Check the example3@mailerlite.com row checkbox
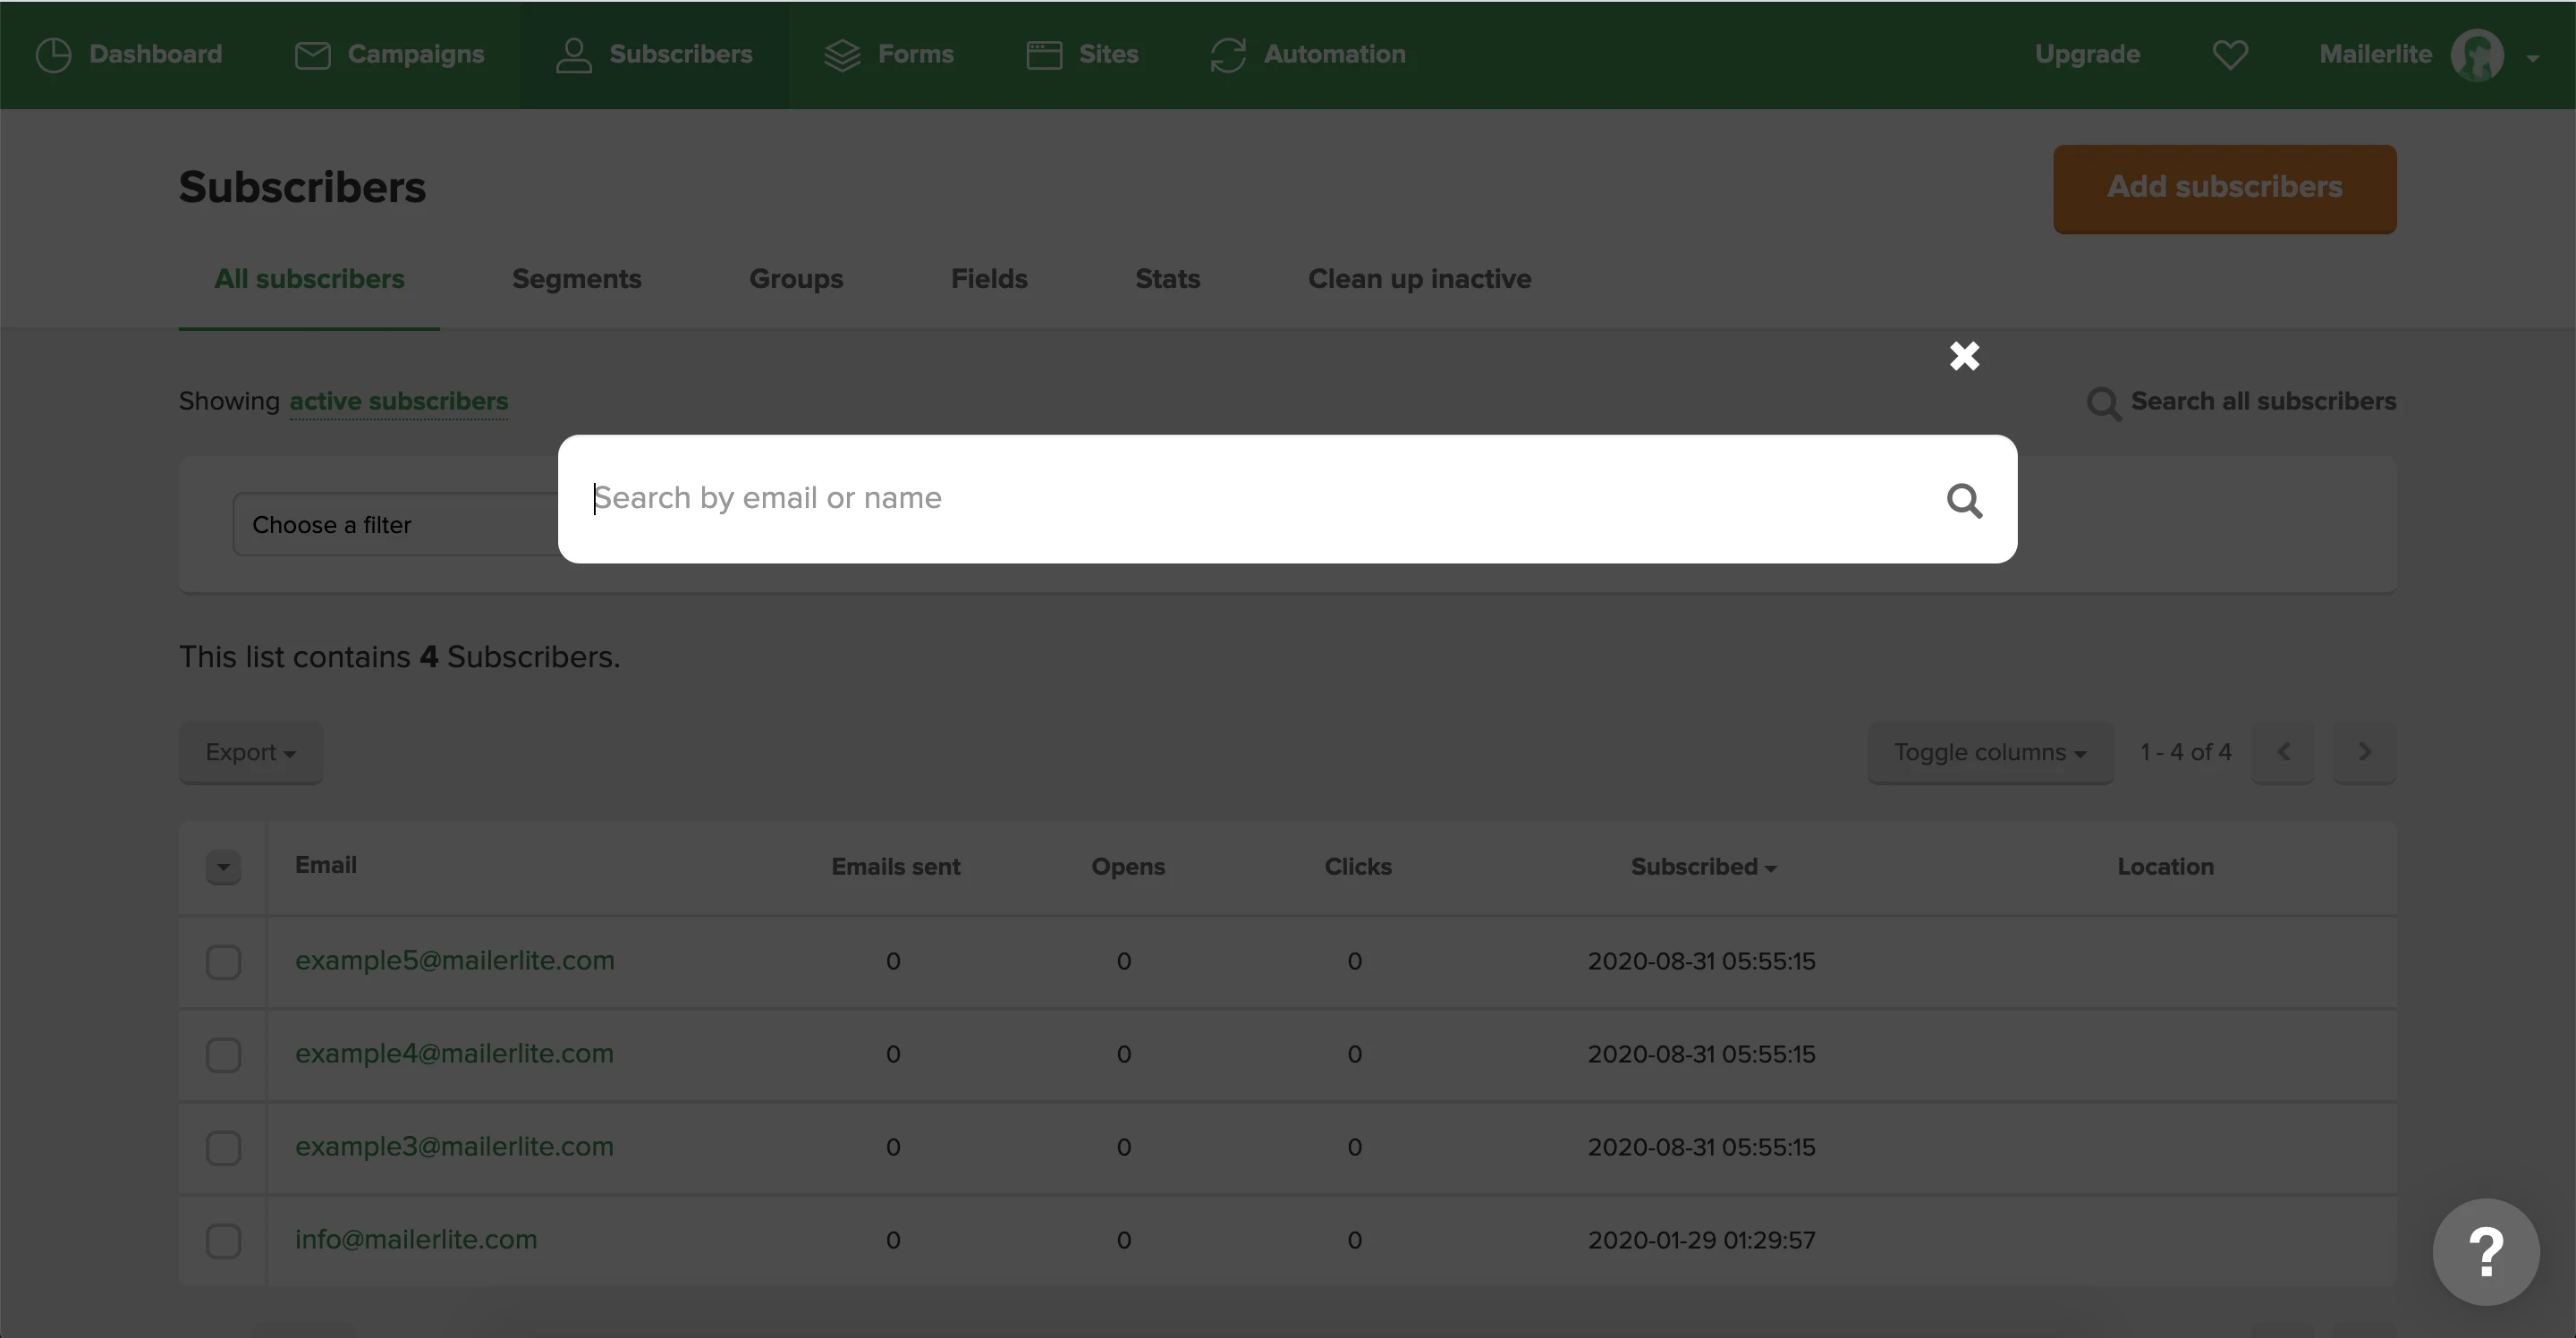The width and height of the screenshot is (2576, 1338). click(223, 1148)
